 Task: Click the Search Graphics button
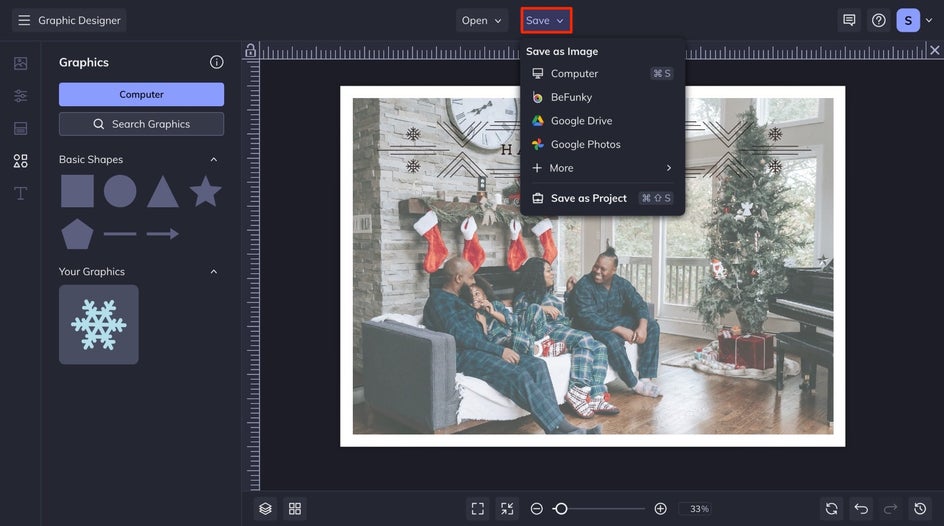141,124
